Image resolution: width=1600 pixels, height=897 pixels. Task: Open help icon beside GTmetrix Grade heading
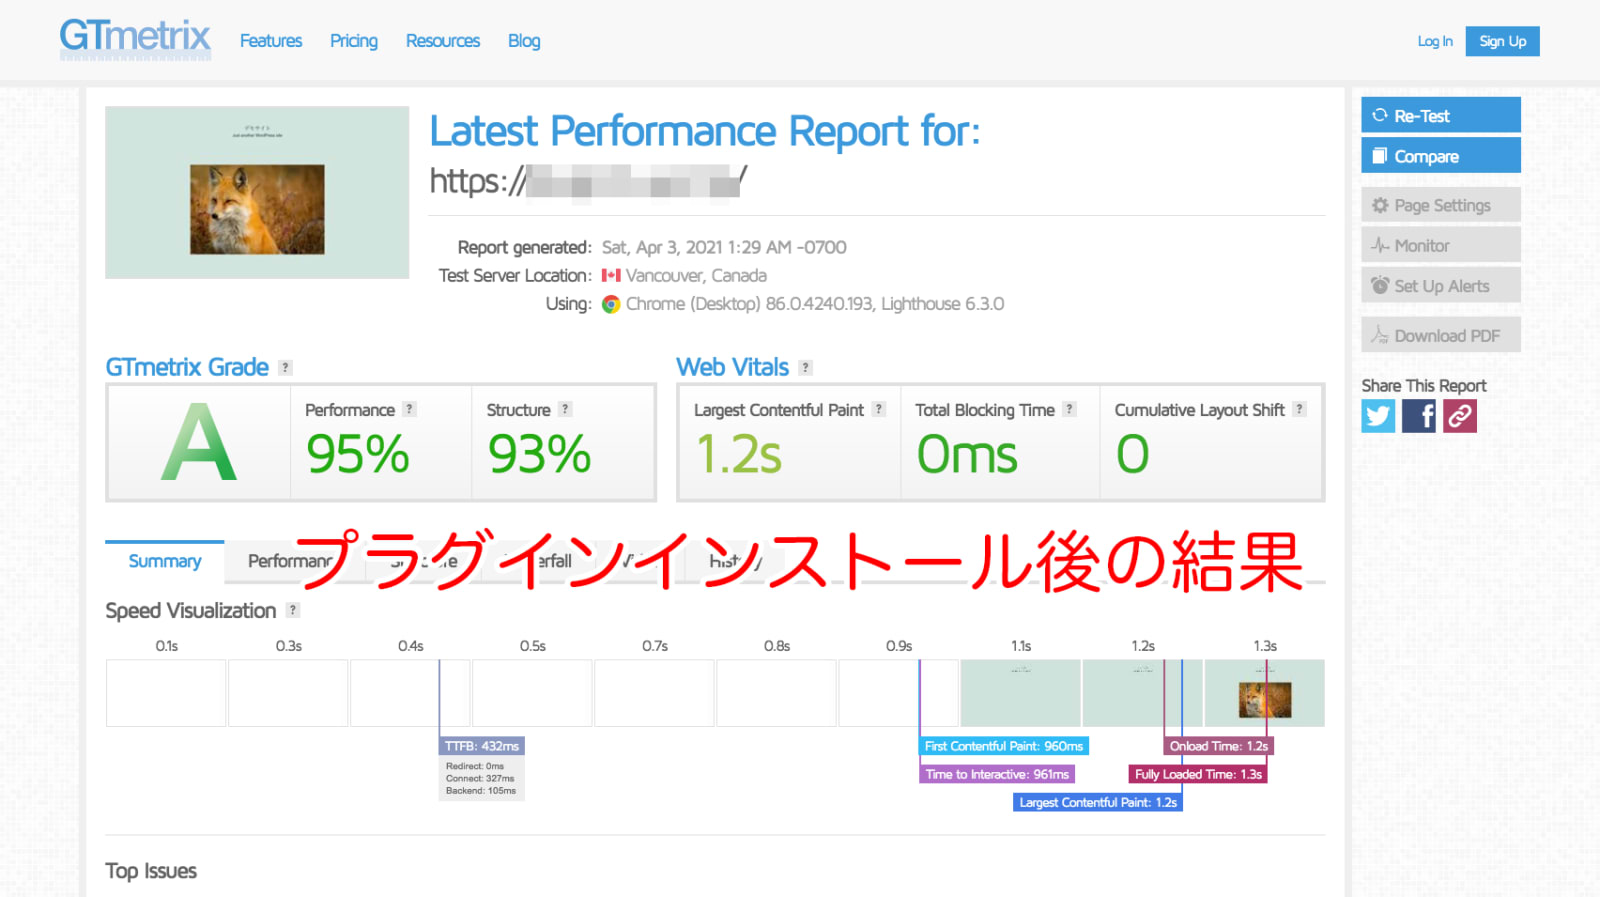pyautogui.click(x=285, y=368)
